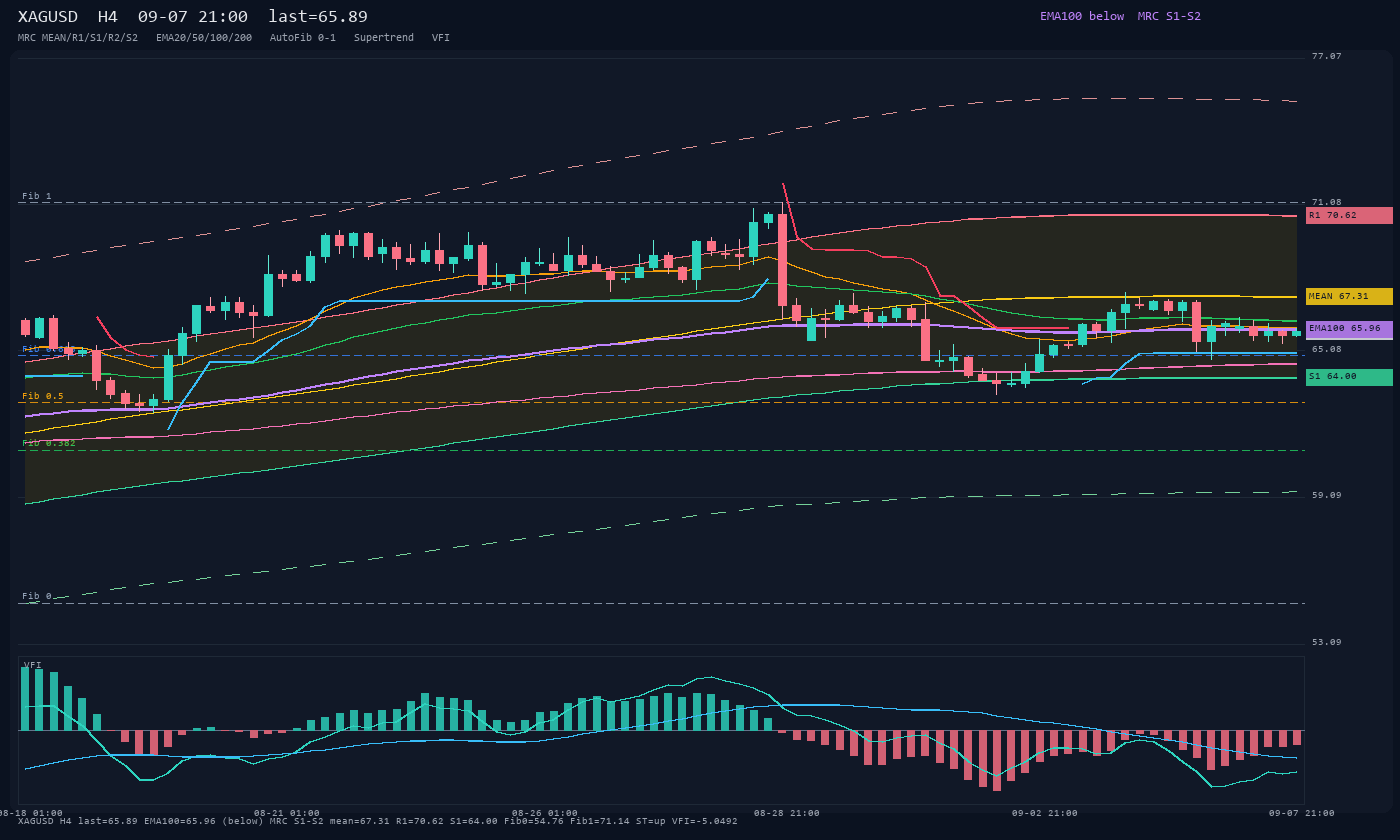Viewport: 1400px width, 840px height.
Task: Click the Fib 1 level label
Action: coord(37,196)
